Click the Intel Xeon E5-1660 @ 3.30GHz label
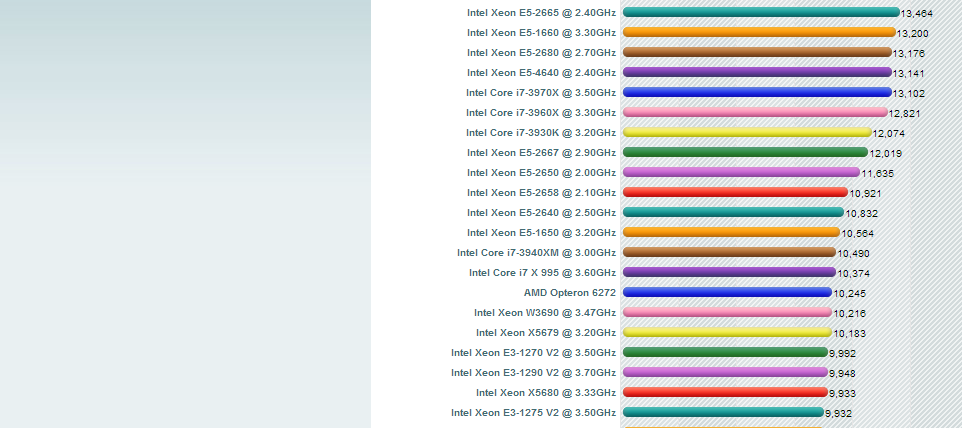 pos(541,33)
